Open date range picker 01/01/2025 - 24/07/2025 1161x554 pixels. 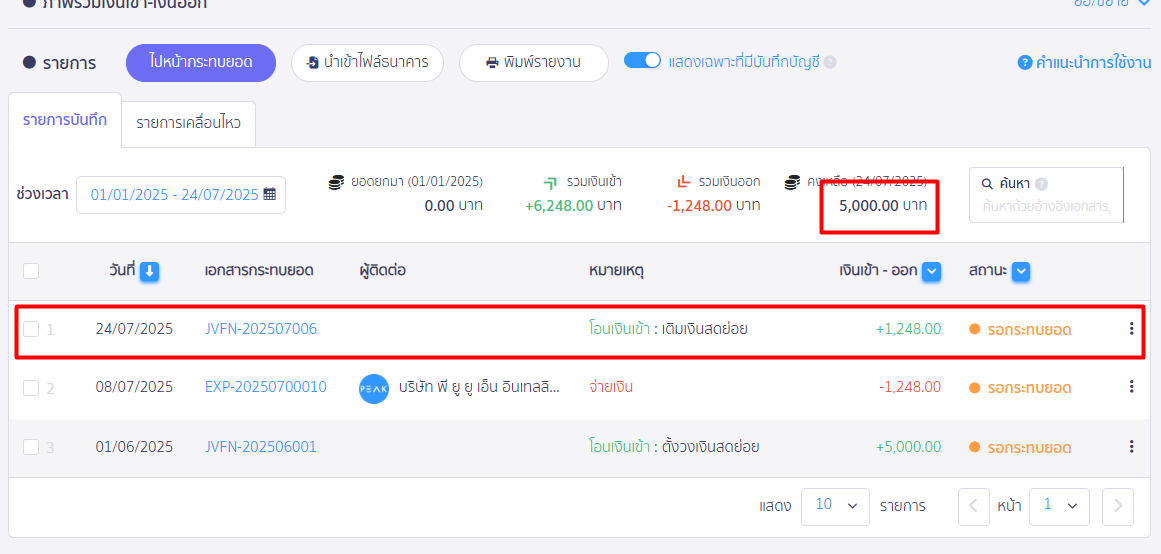click(x=181, y=195)
